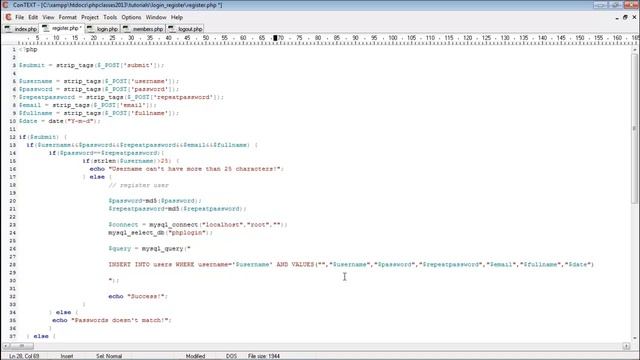Open the View menu
The height and width of the screenshot is (360, 640).
pos(48,18)
